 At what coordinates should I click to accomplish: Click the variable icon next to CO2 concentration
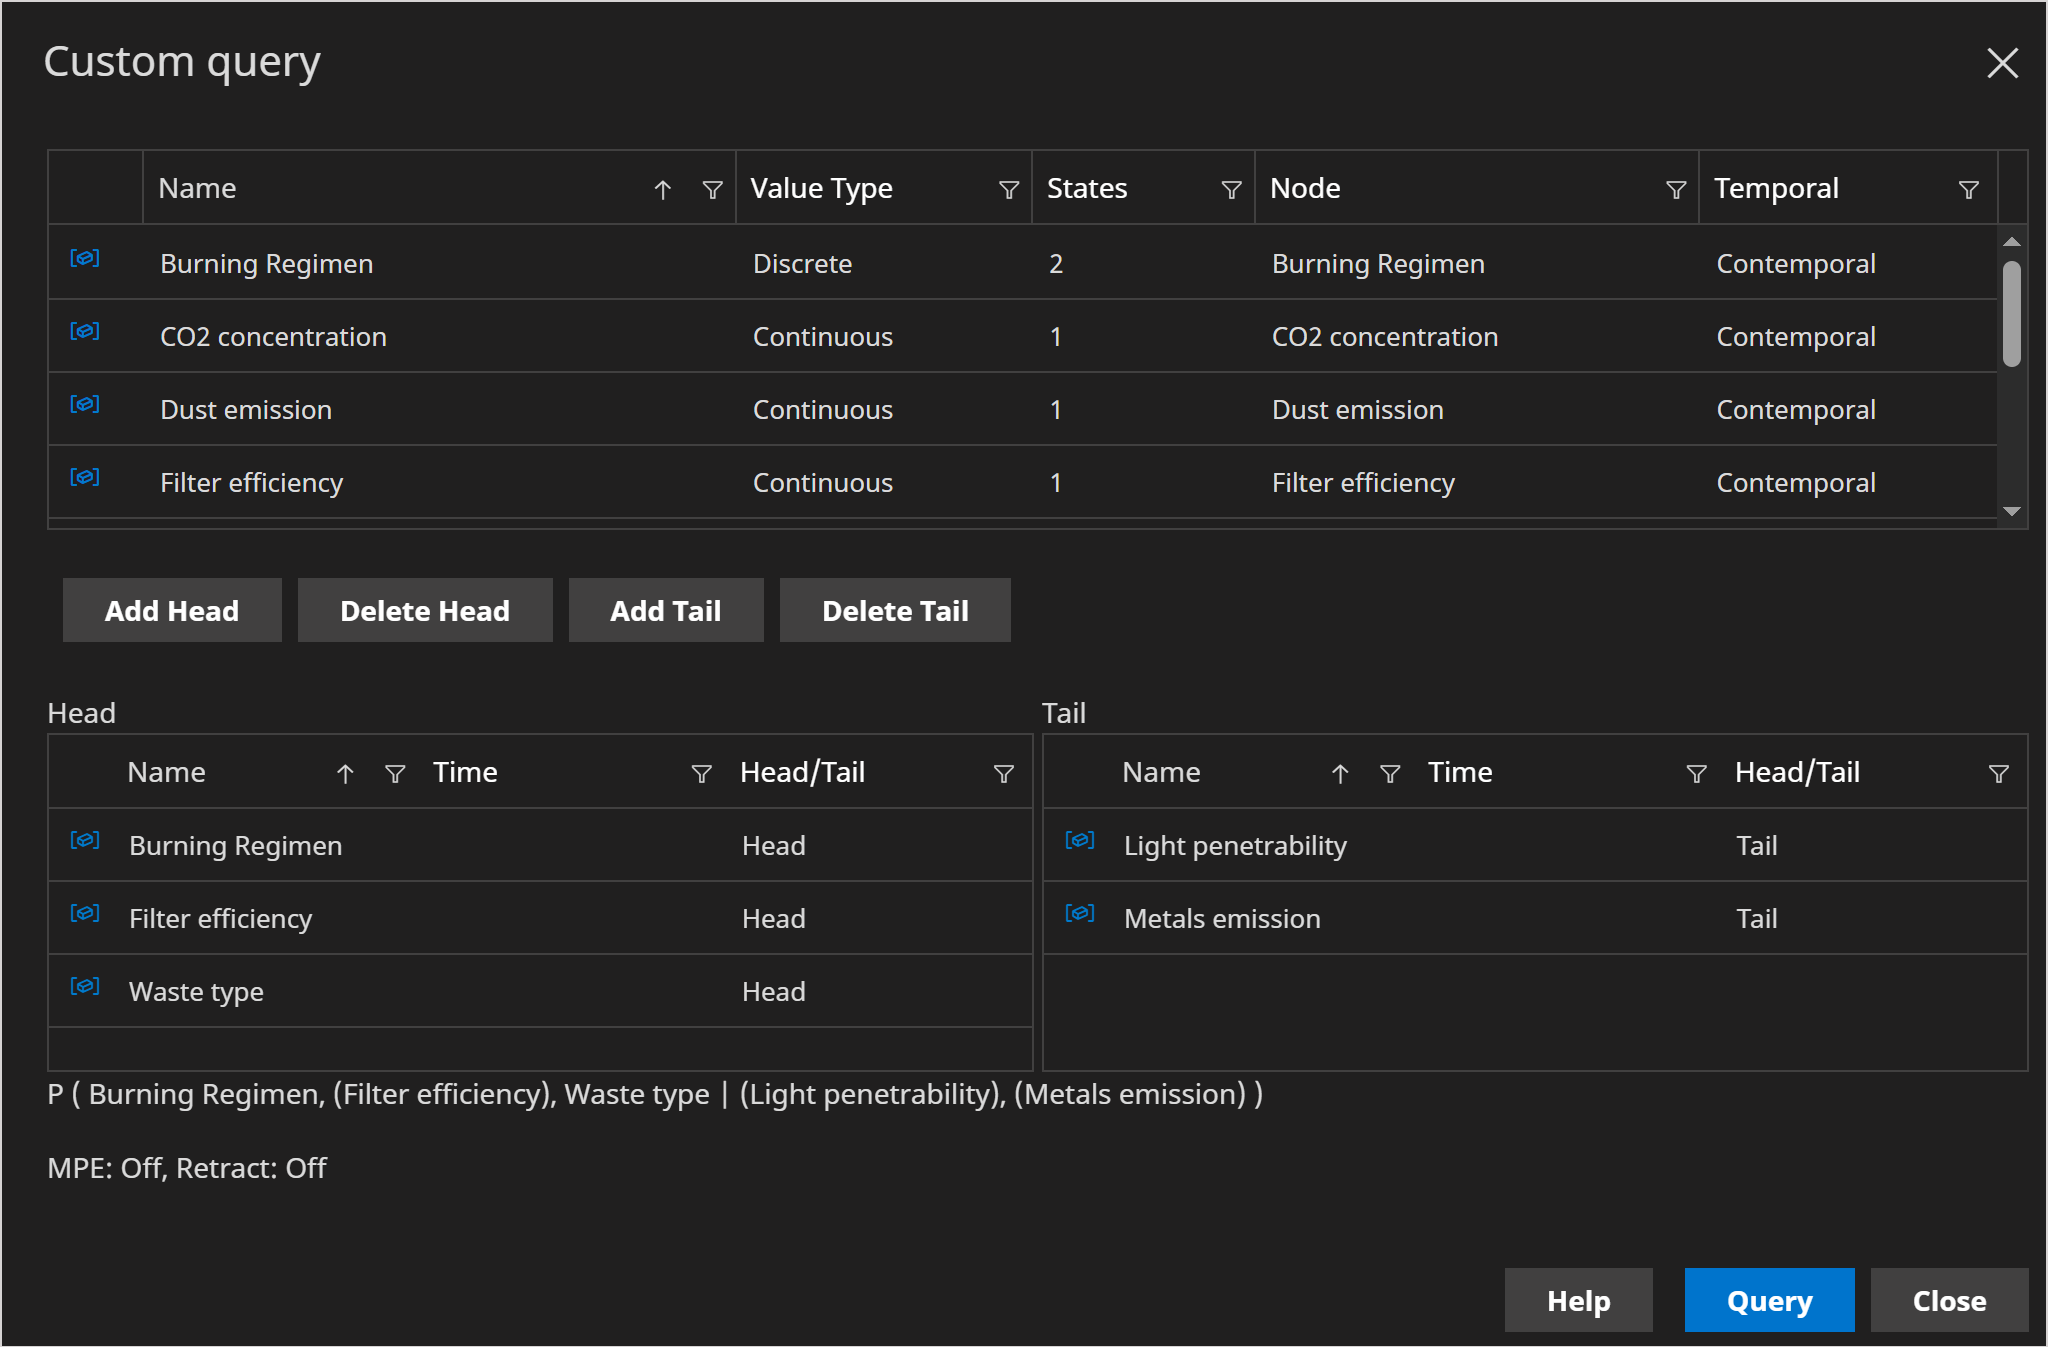85,332
